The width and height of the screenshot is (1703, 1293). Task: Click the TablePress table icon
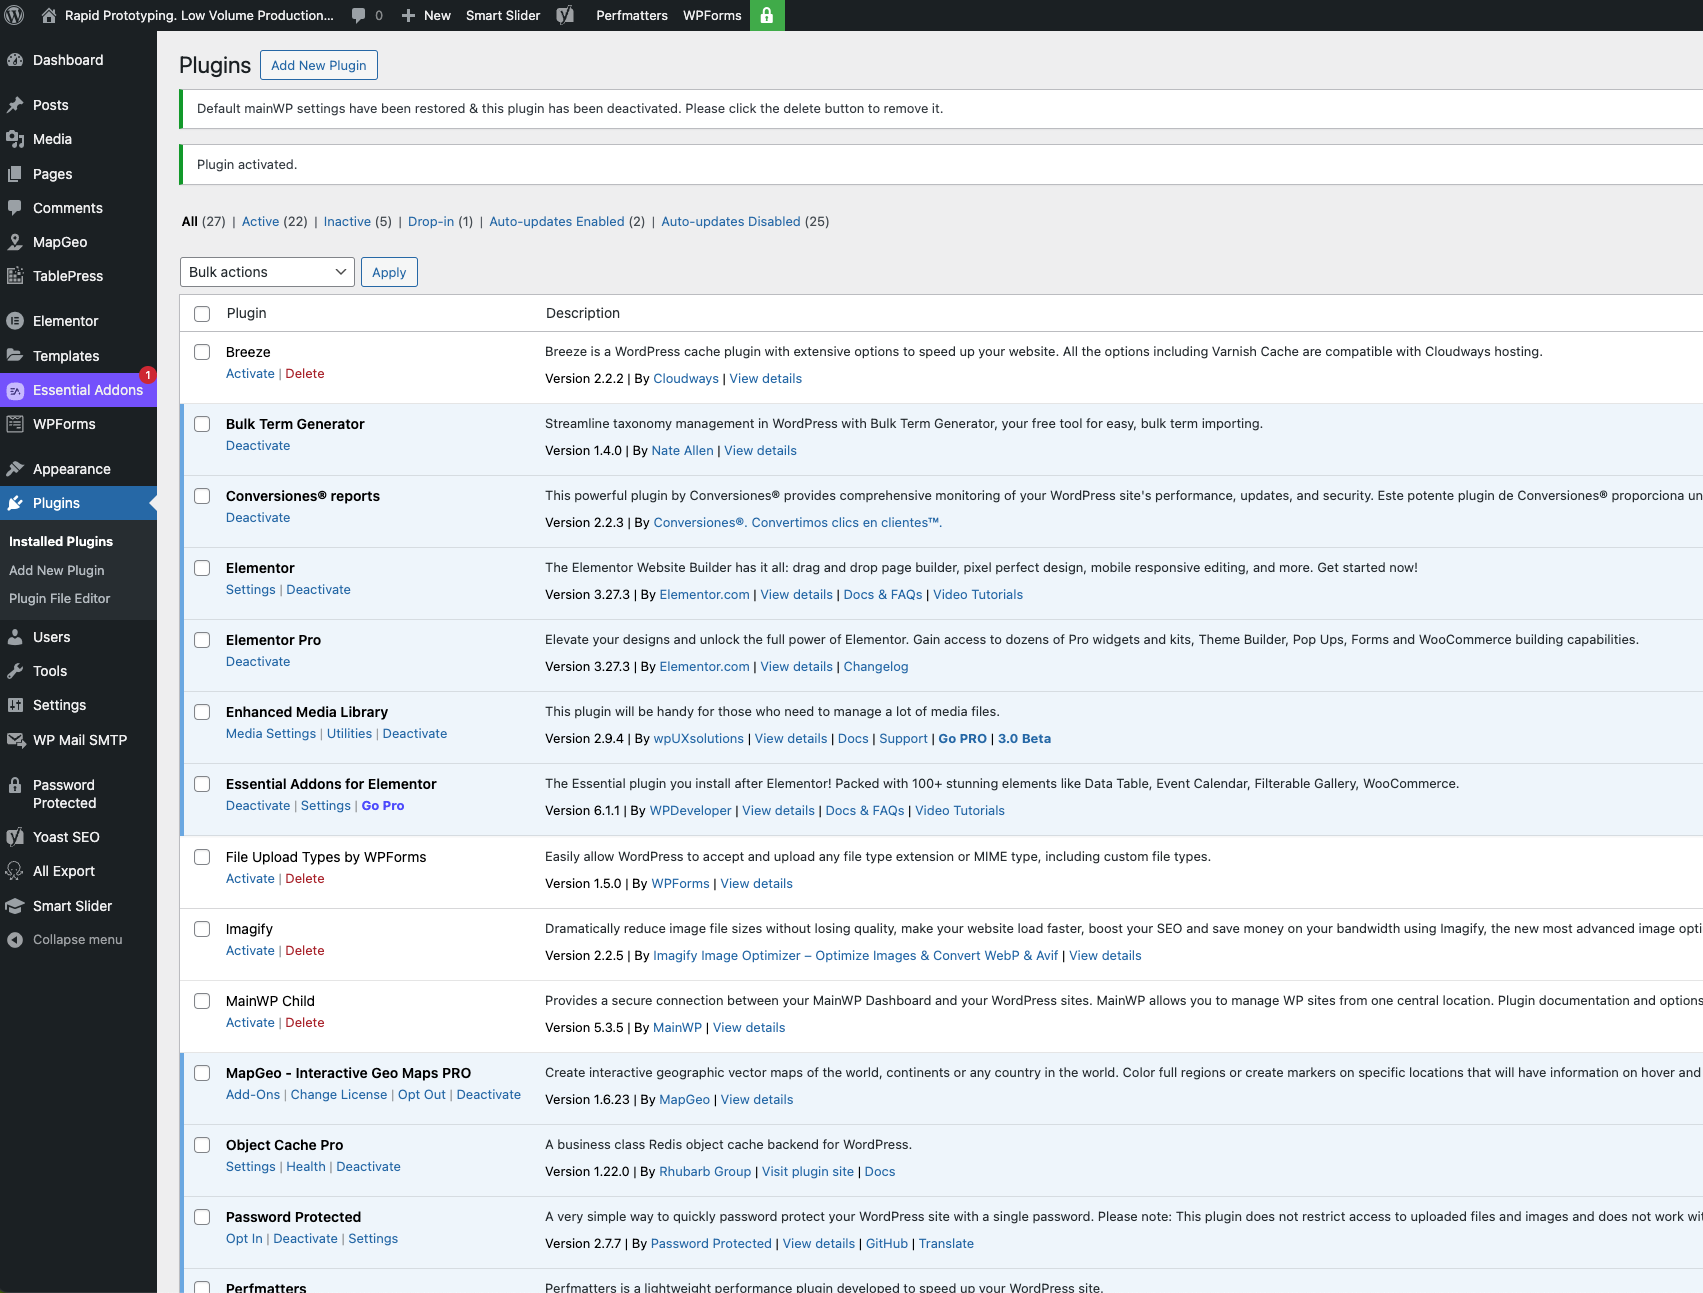15,276
